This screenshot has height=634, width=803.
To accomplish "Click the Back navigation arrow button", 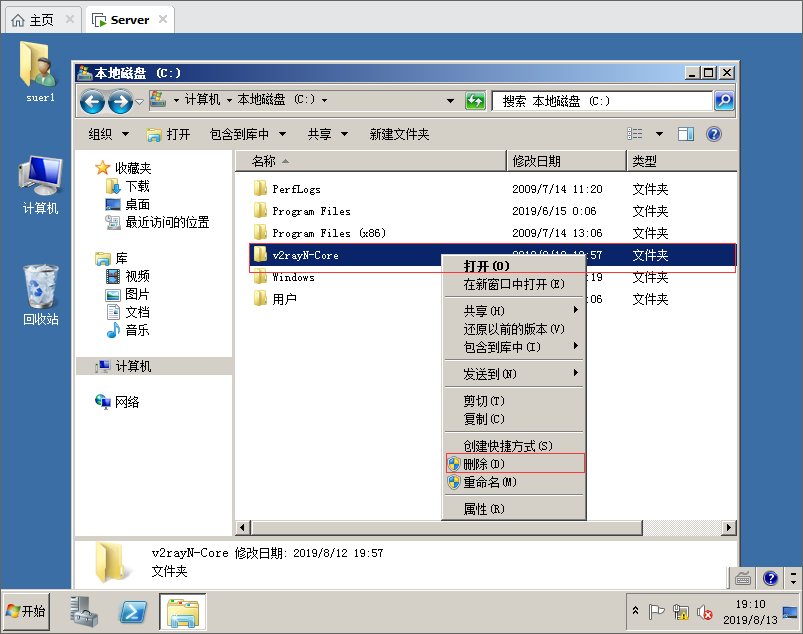I will (92, 101).
